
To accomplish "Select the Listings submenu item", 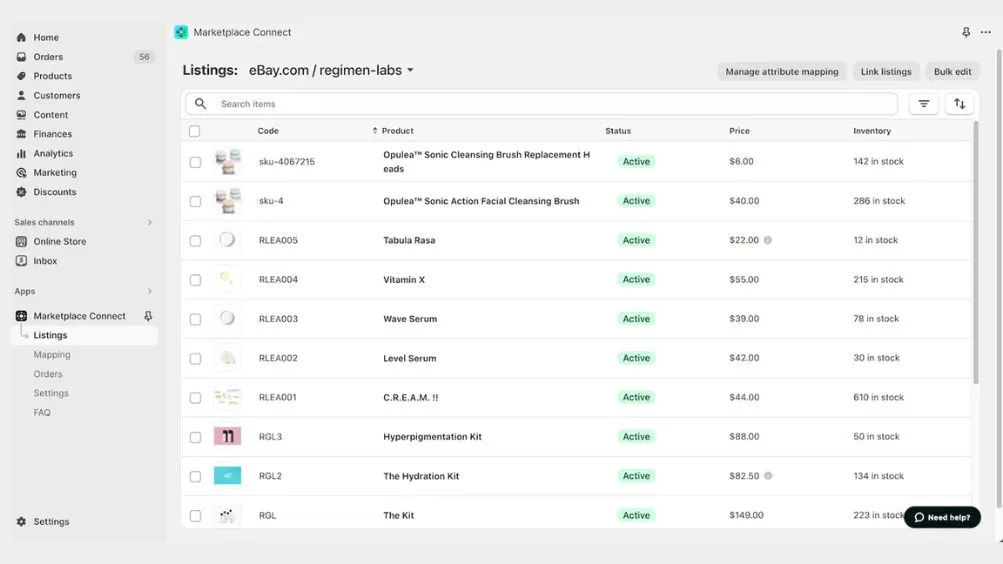I will click(x=84, y=335).
